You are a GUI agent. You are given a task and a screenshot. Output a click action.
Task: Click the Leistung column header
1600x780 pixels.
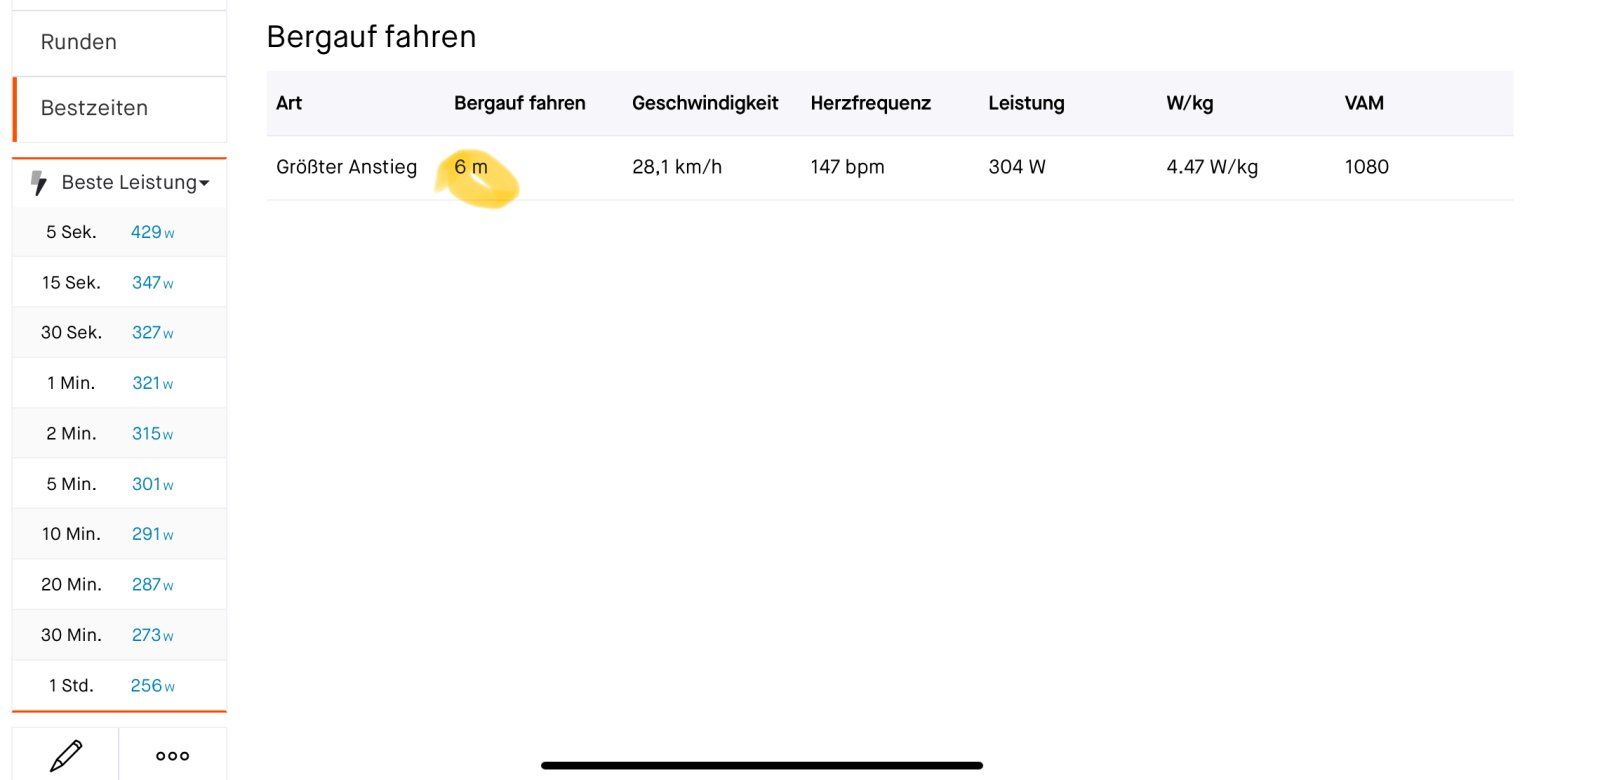click(x=1026, y=103)
